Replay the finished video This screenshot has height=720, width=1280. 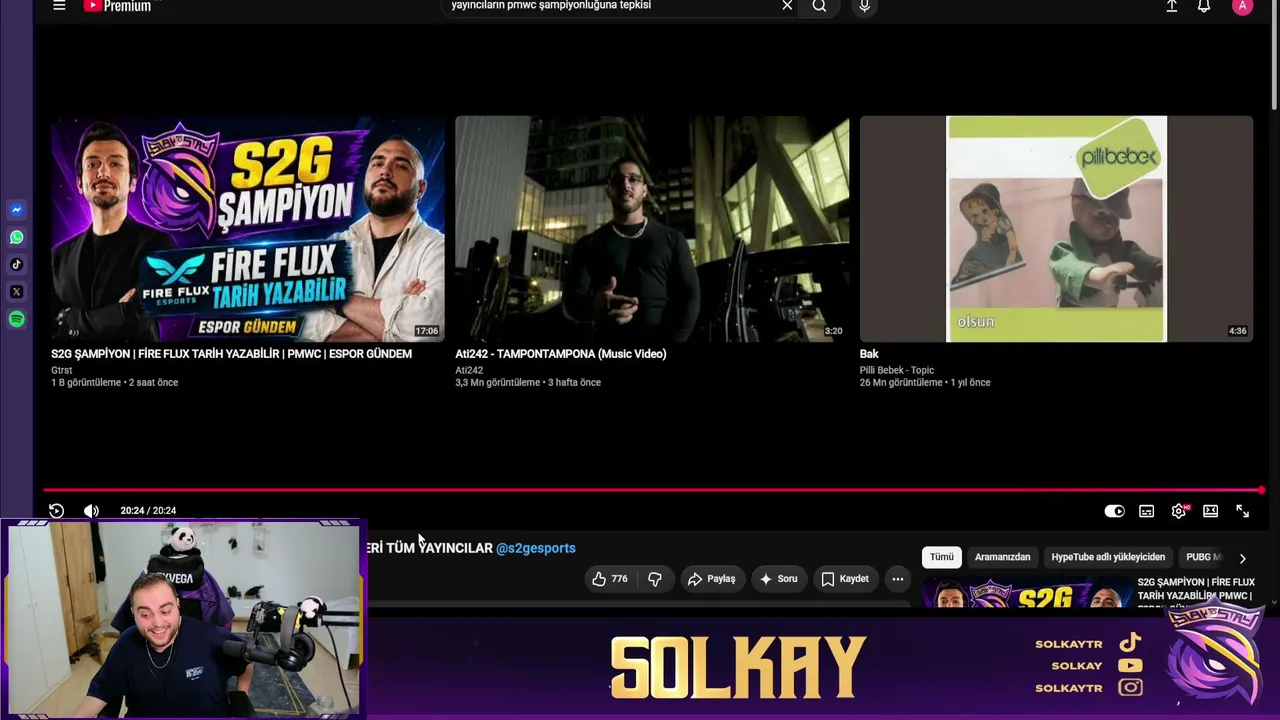57,511
